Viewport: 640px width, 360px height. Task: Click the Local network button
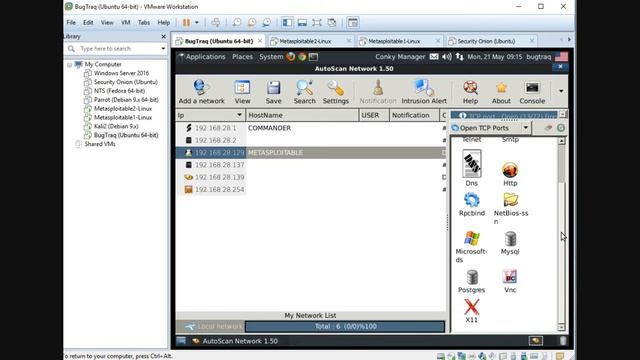211,327
